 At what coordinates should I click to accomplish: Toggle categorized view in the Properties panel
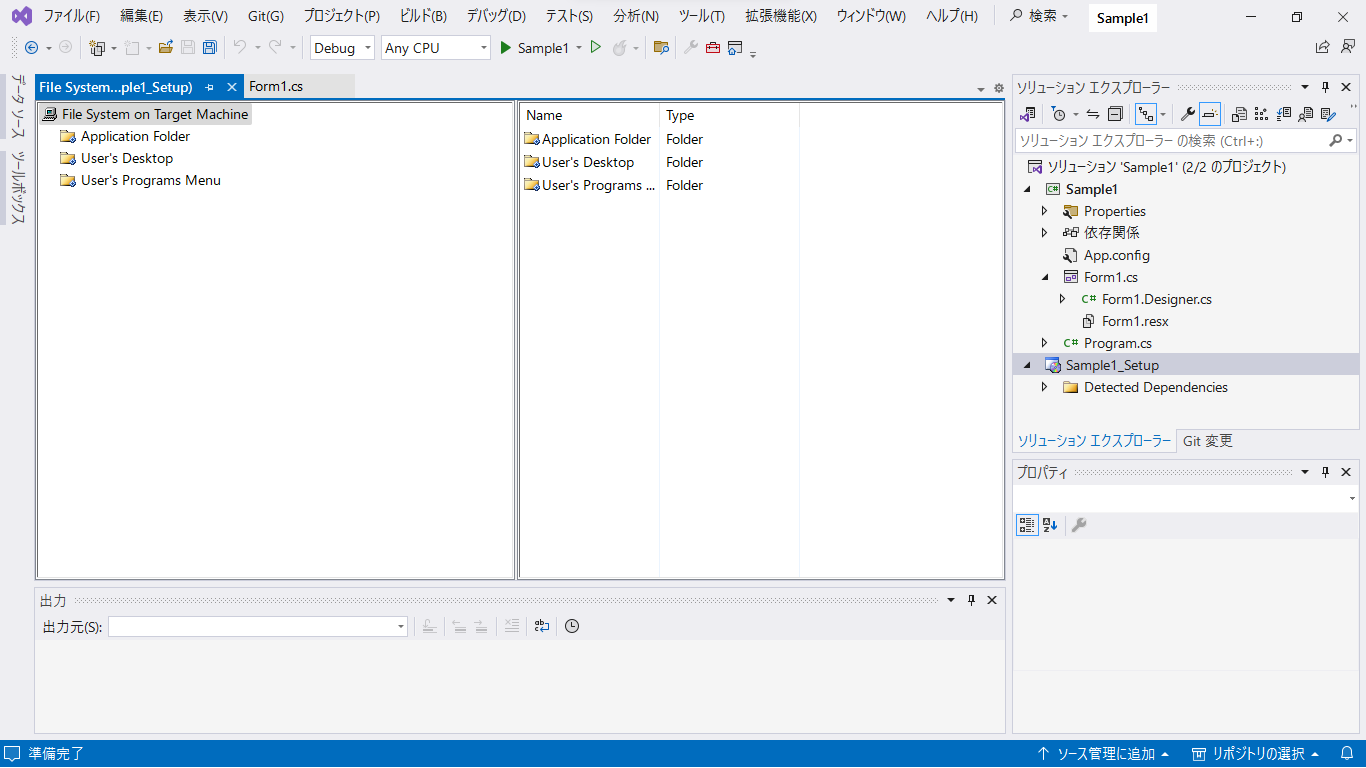1026,525
